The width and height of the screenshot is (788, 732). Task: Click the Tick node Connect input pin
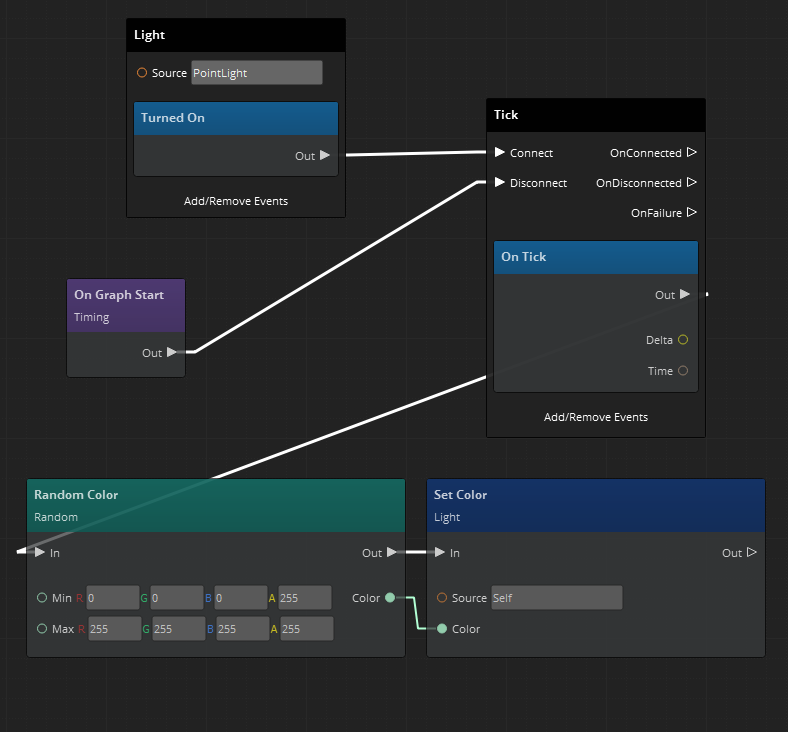click(500, 153)
